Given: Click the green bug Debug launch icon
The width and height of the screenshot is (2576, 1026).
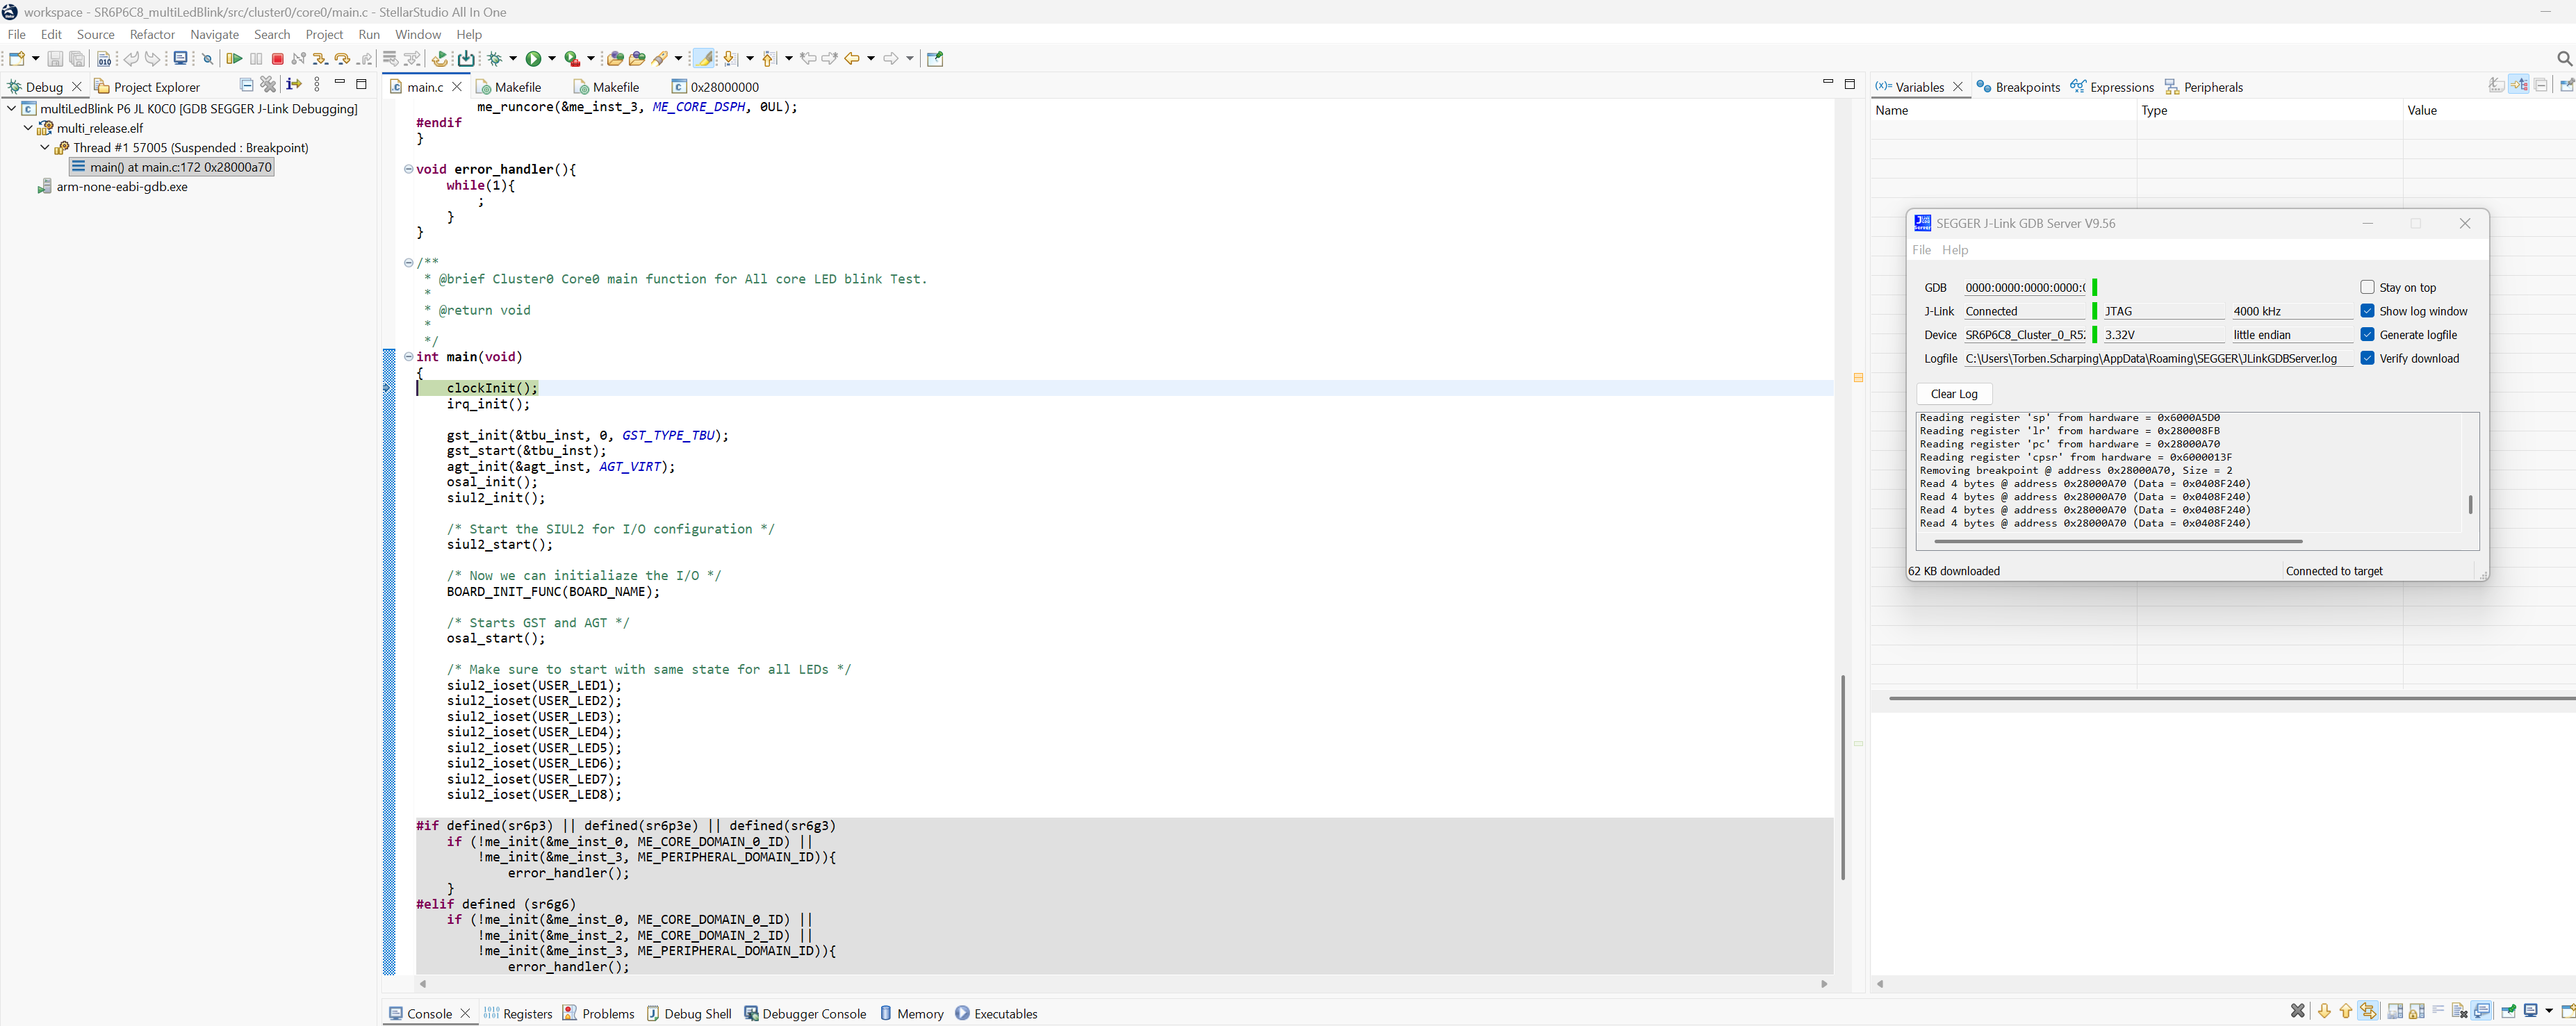Looking at the screenshot, I should (x=495, y=59).
